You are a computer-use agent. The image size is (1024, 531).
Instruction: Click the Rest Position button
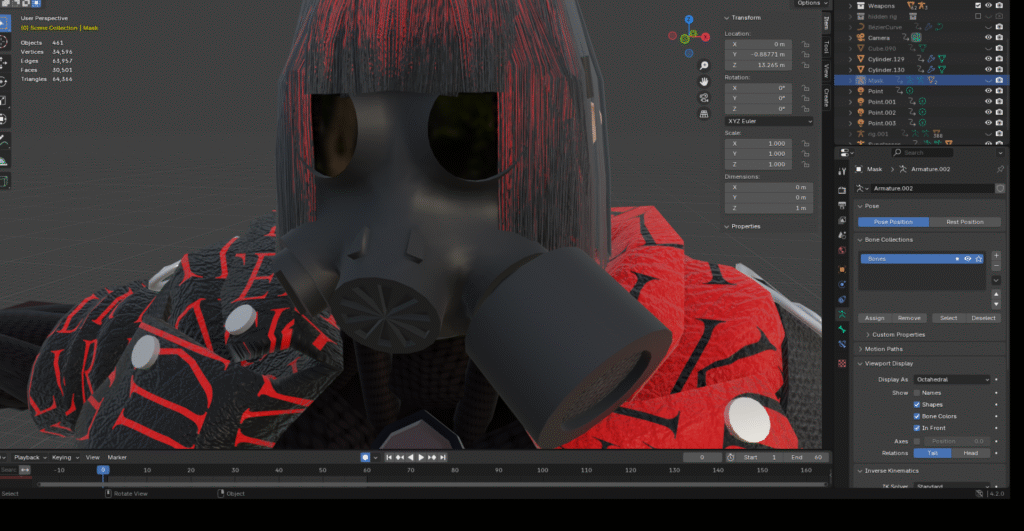click(x=964, y=222)
